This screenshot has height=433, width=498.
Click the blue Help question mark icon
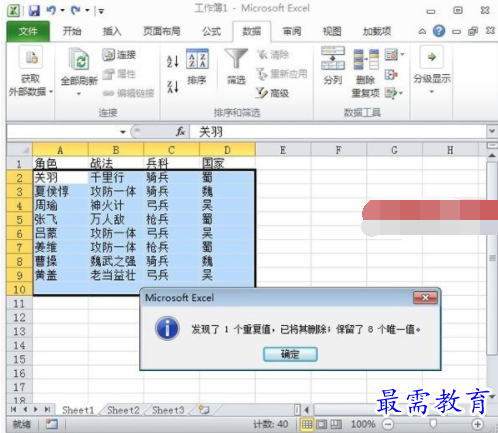(439, 31)
